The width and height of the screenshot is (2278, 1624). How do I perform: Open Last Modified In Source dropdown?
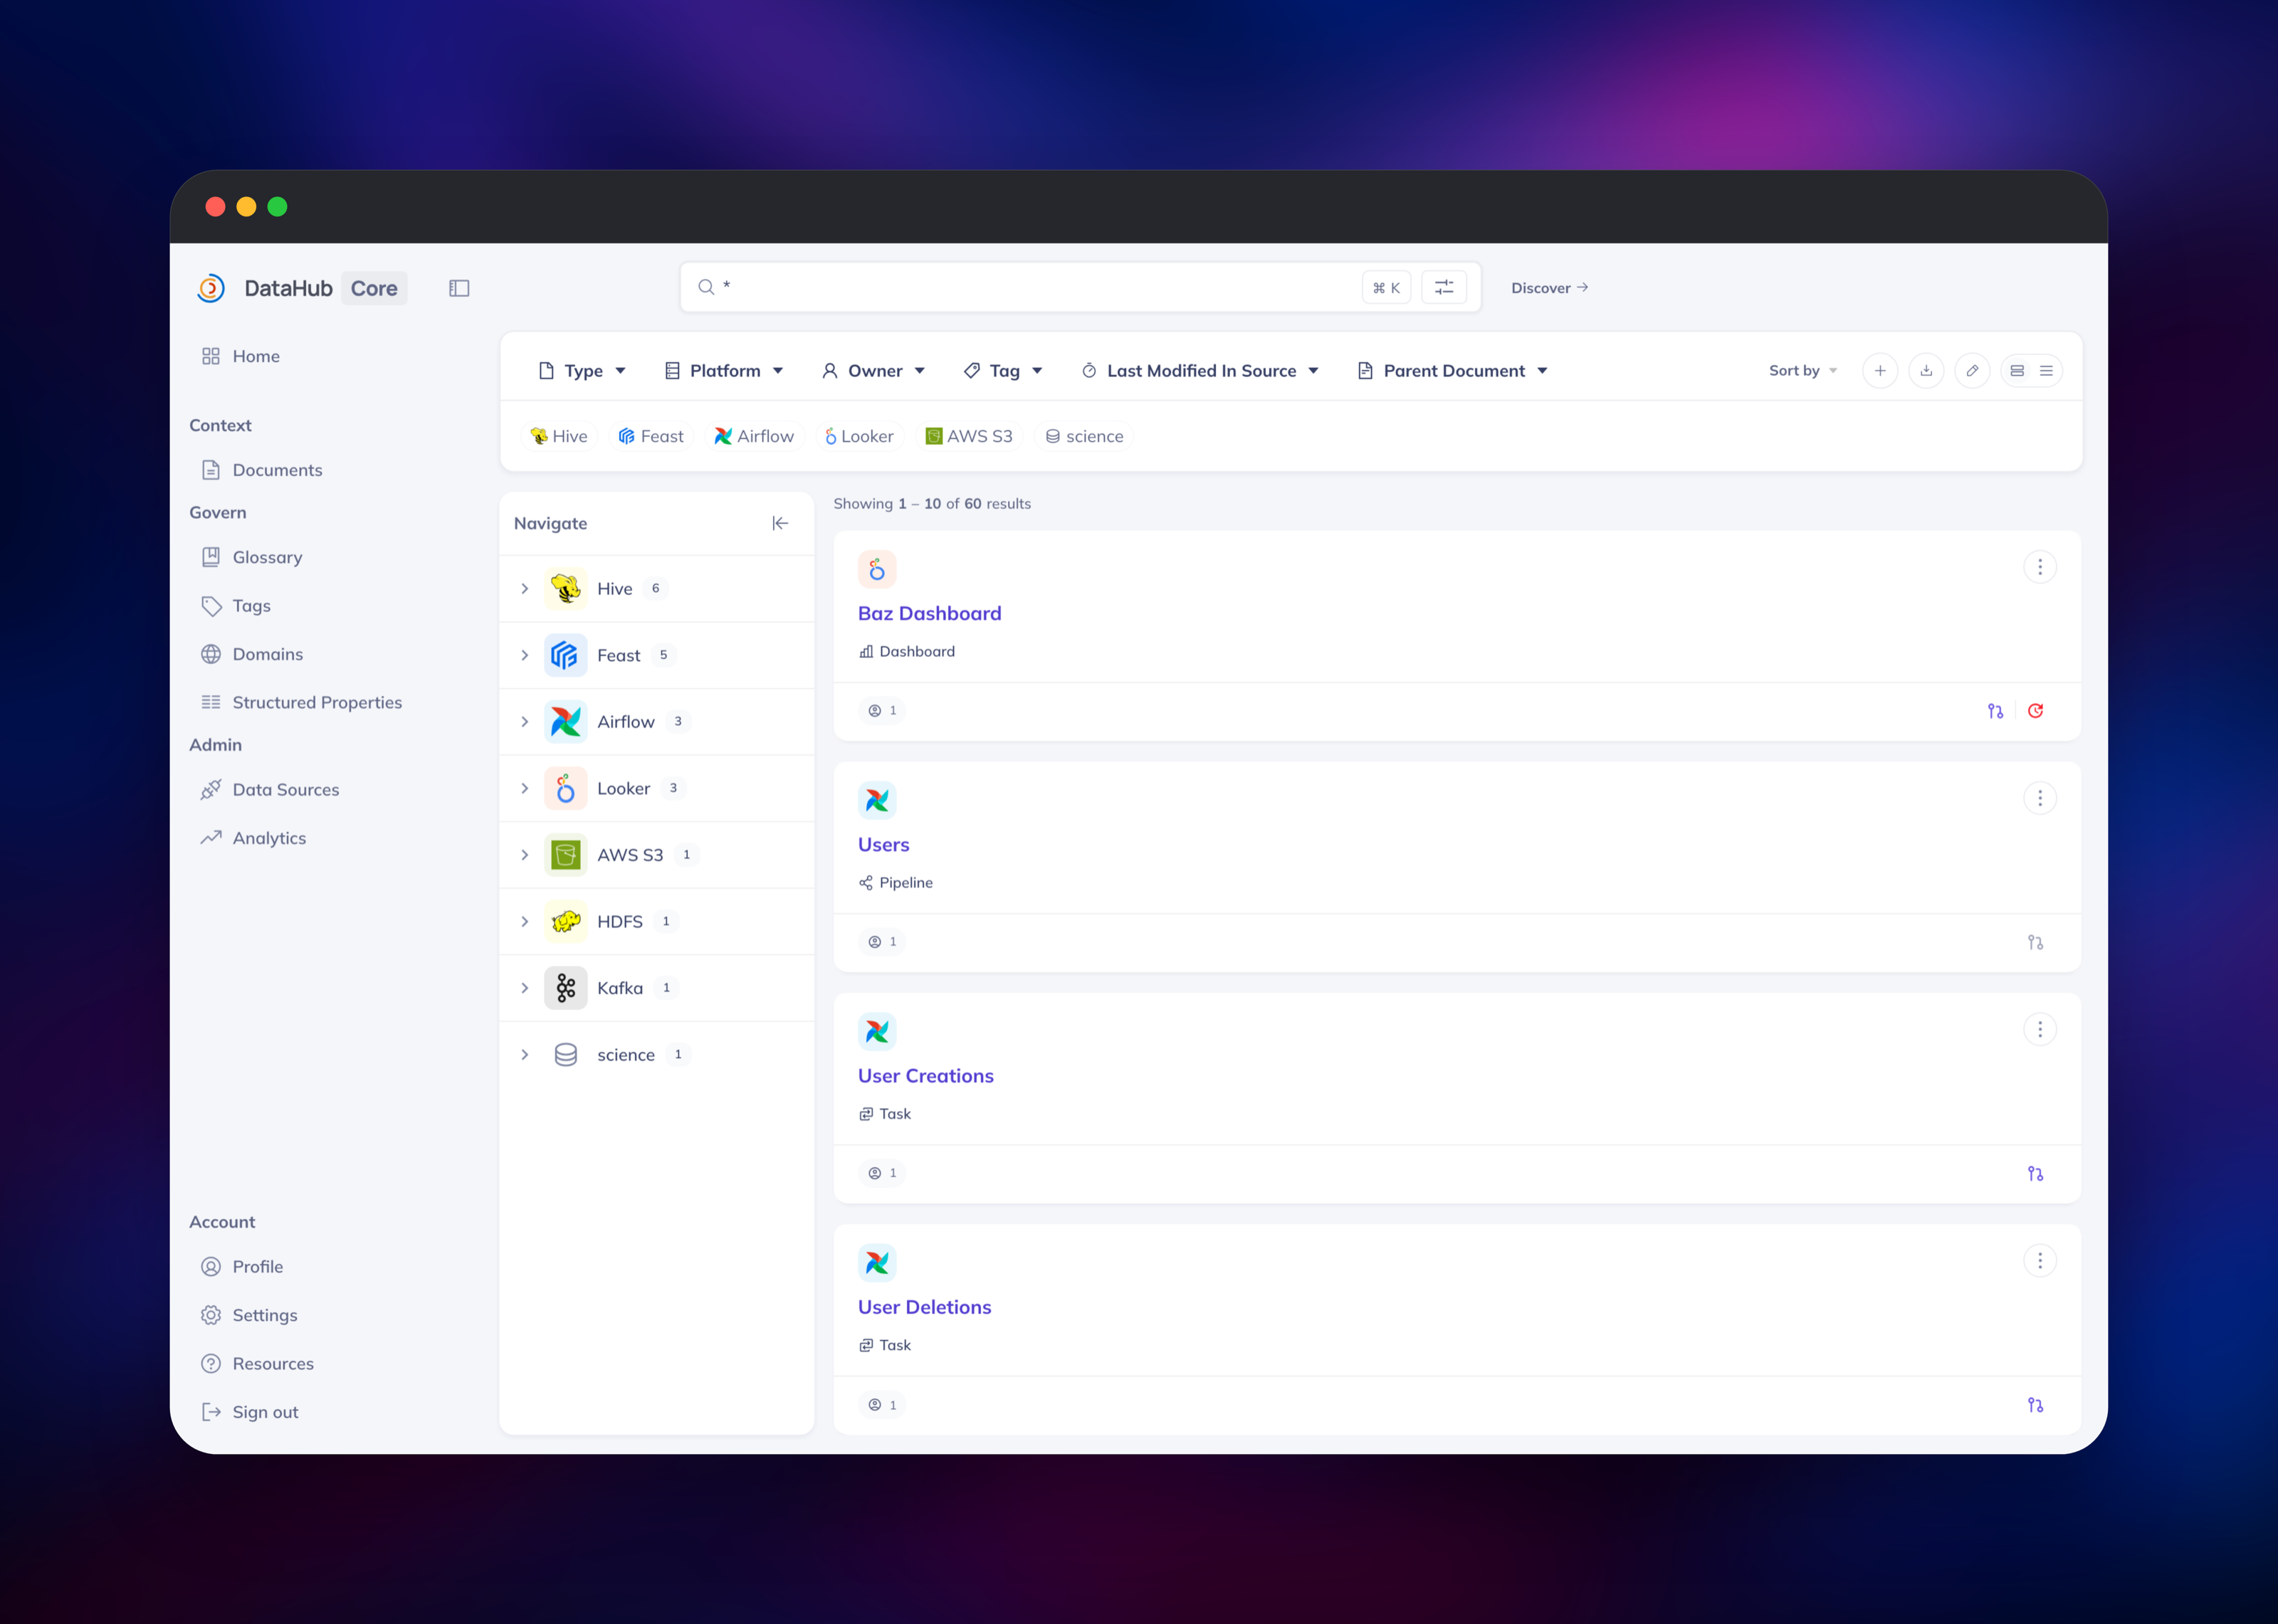tap(1200, 371)
